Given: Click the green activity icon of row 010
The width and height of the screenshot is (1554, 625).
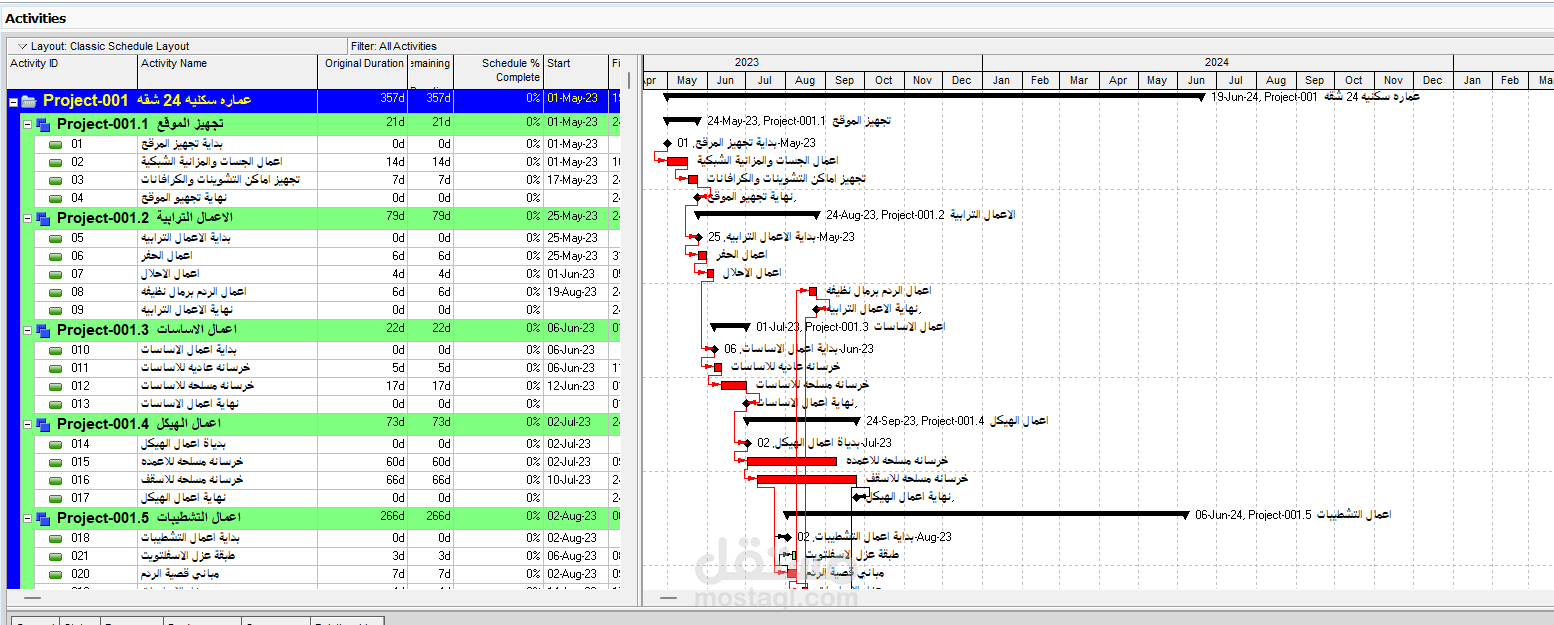Looking at the screenshot, I should tap(55, 350).
